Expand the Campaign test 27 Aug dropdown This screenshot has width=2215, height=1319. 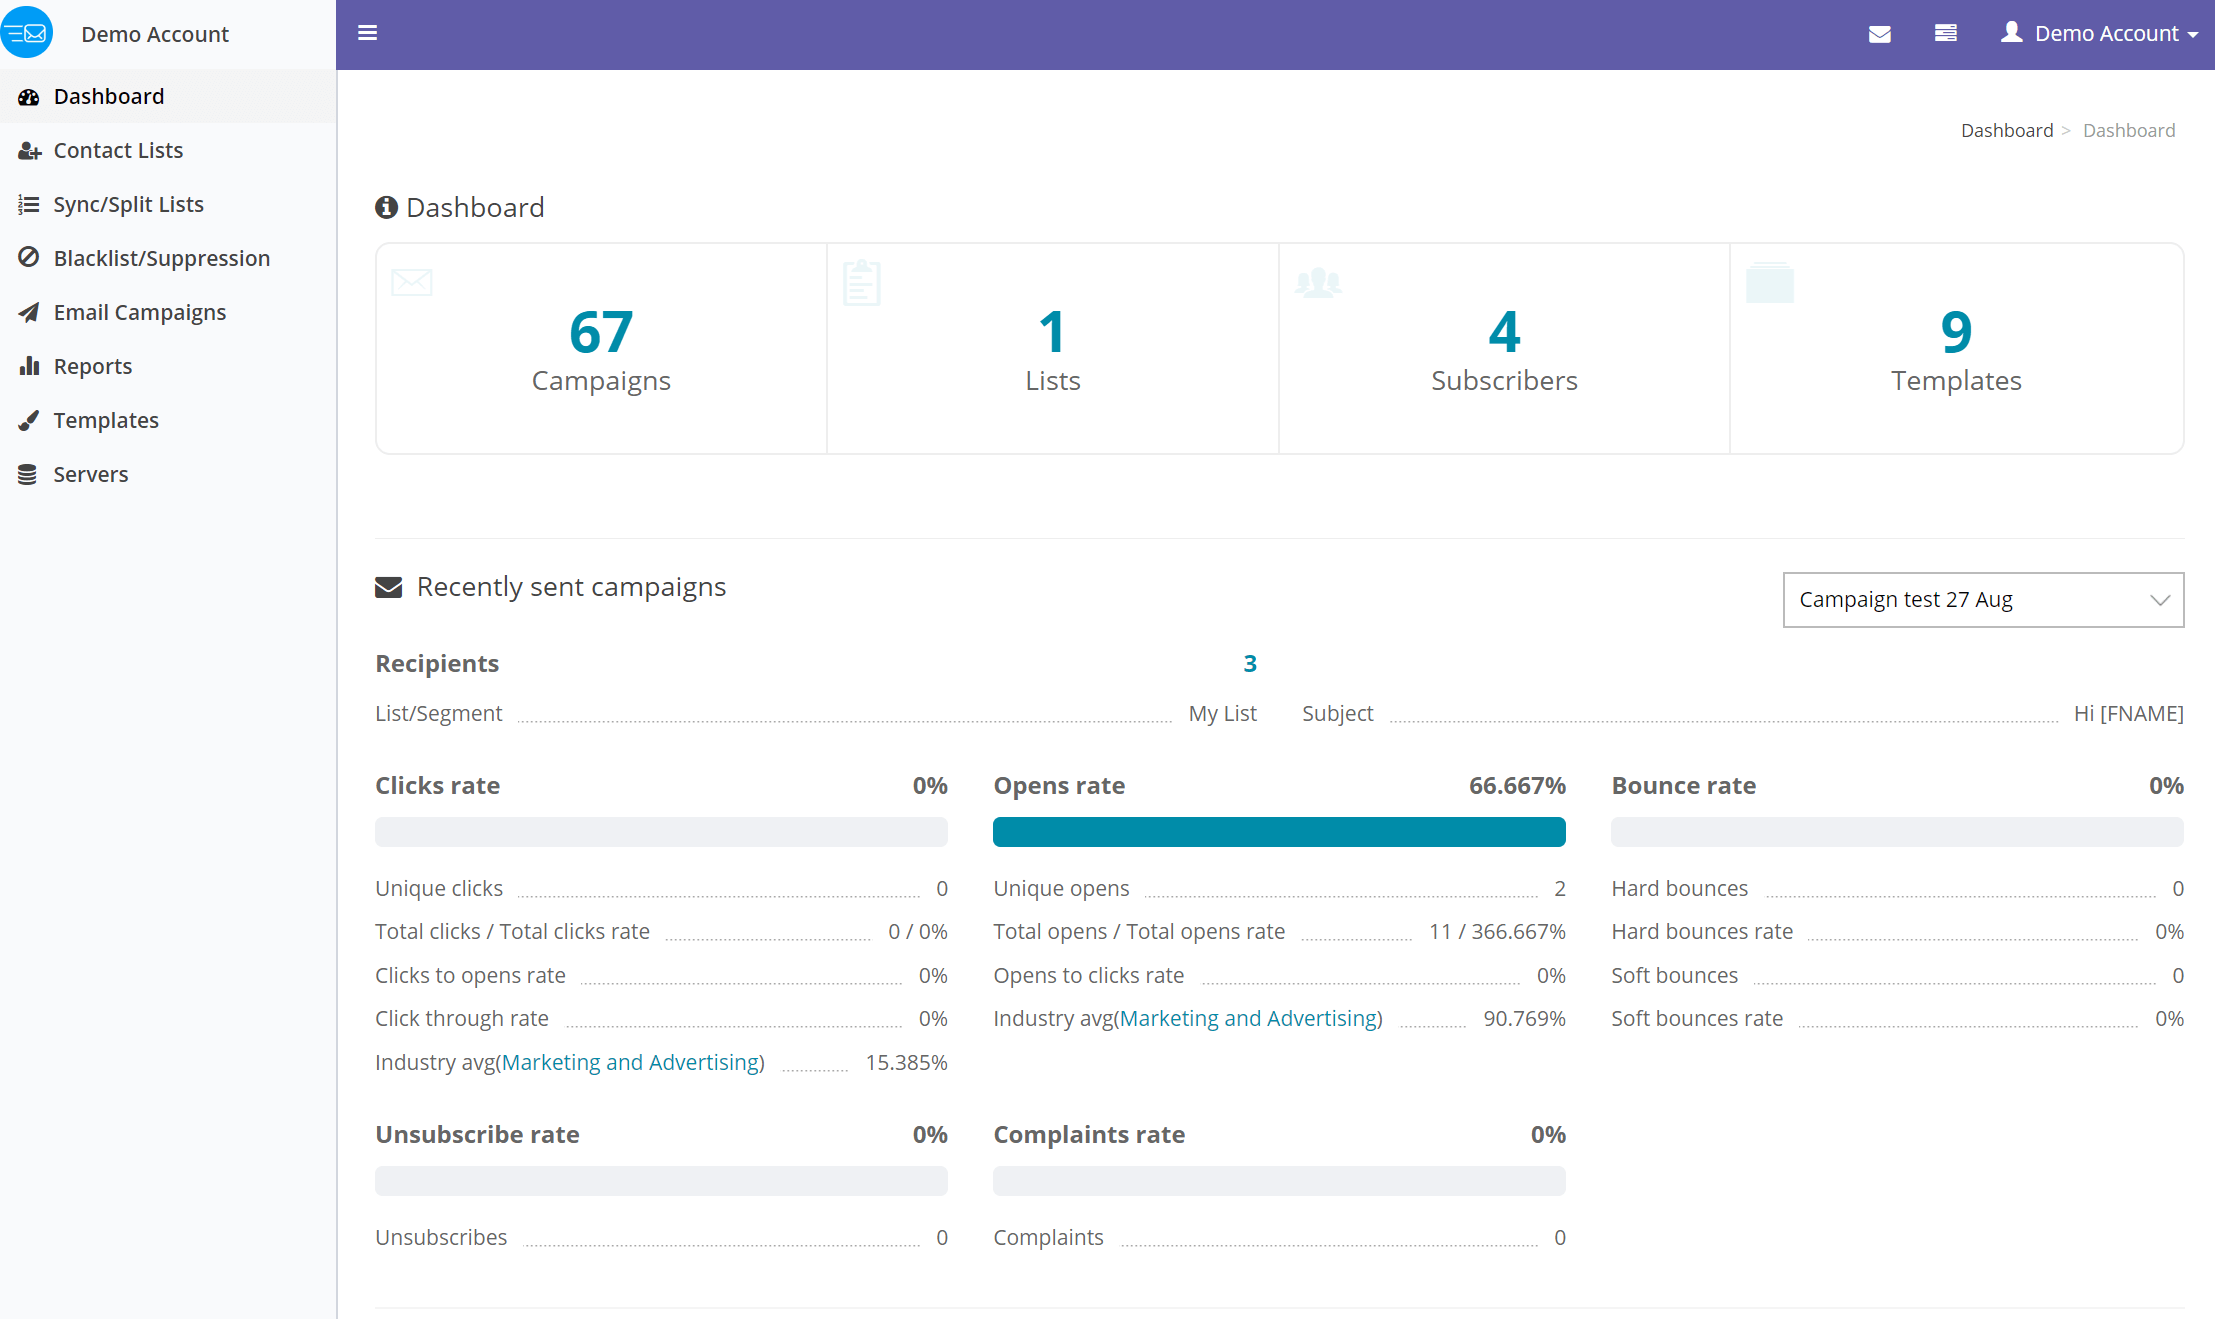[1983, 598]
